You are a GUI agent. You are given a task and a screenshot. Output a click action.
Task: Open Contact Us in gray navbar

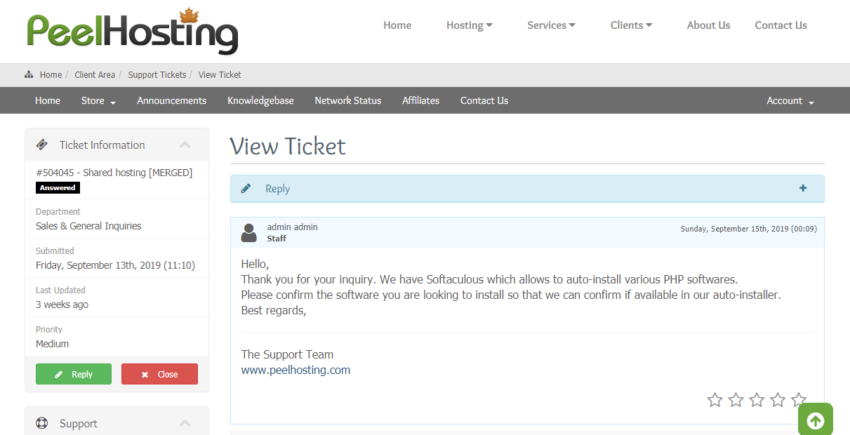pyautogui.click(x=484, y=100)
